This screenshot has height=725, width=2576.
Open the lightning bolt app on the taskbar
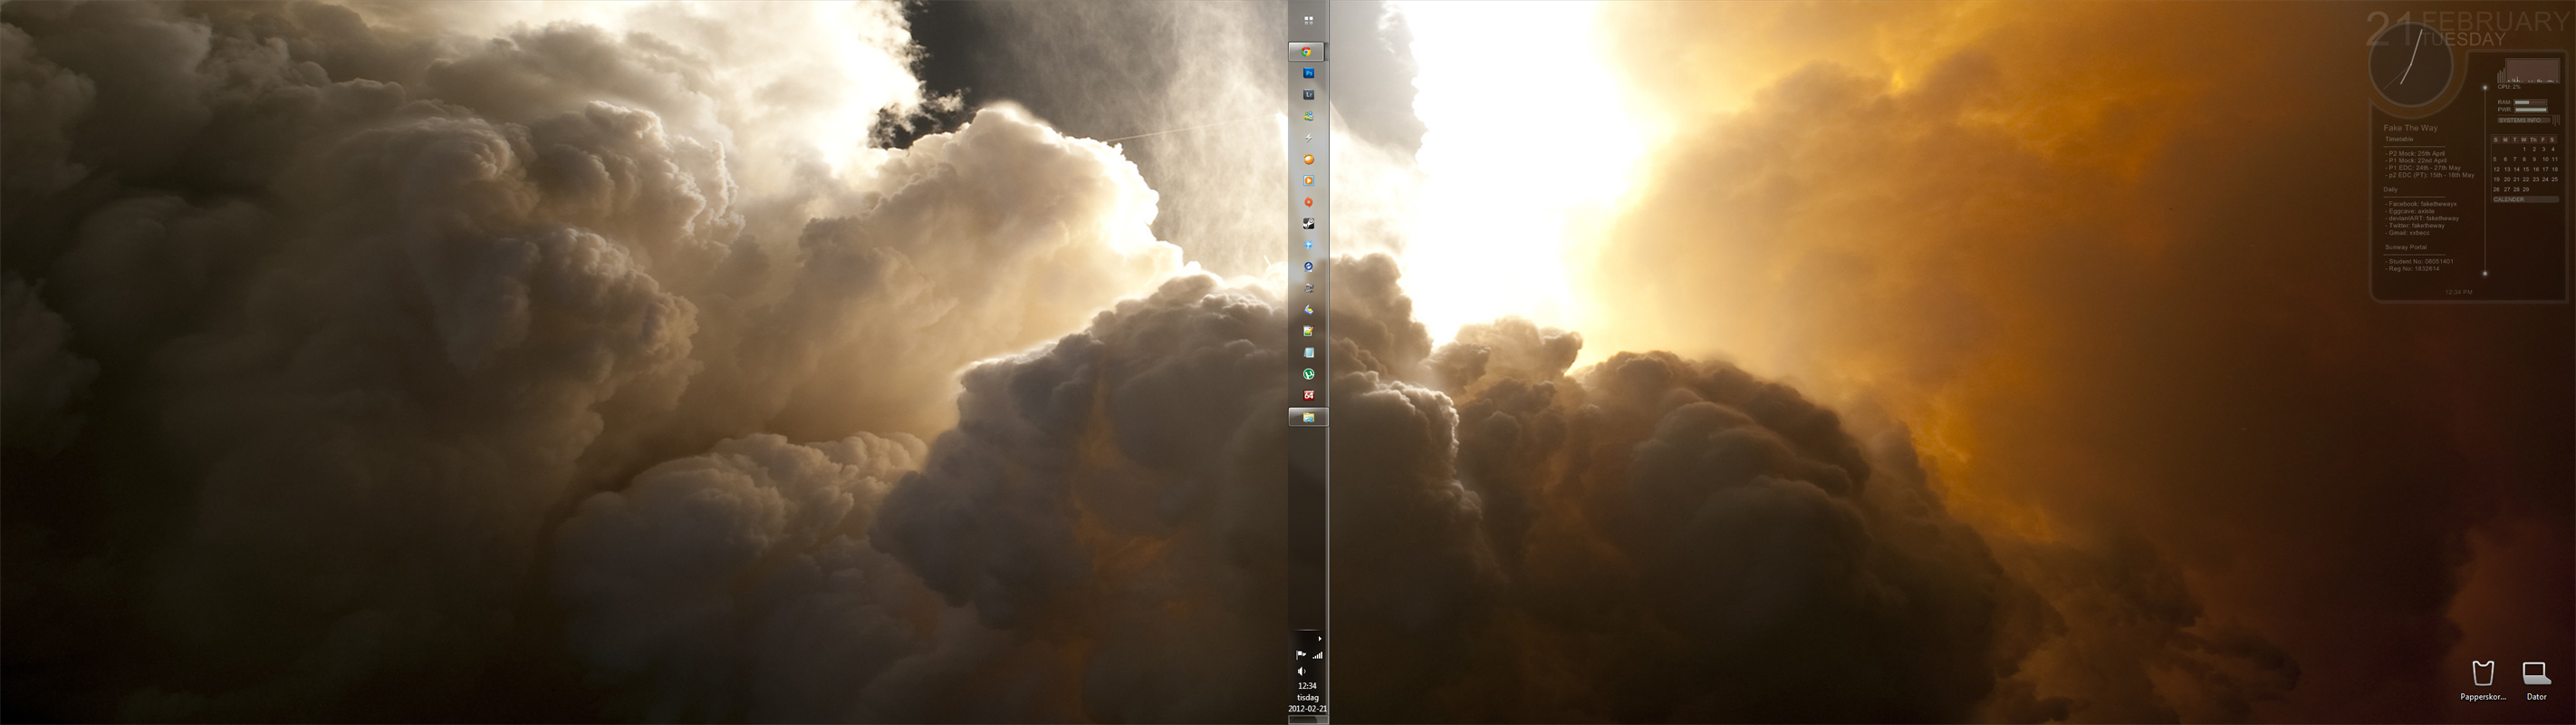(1308, 138)
